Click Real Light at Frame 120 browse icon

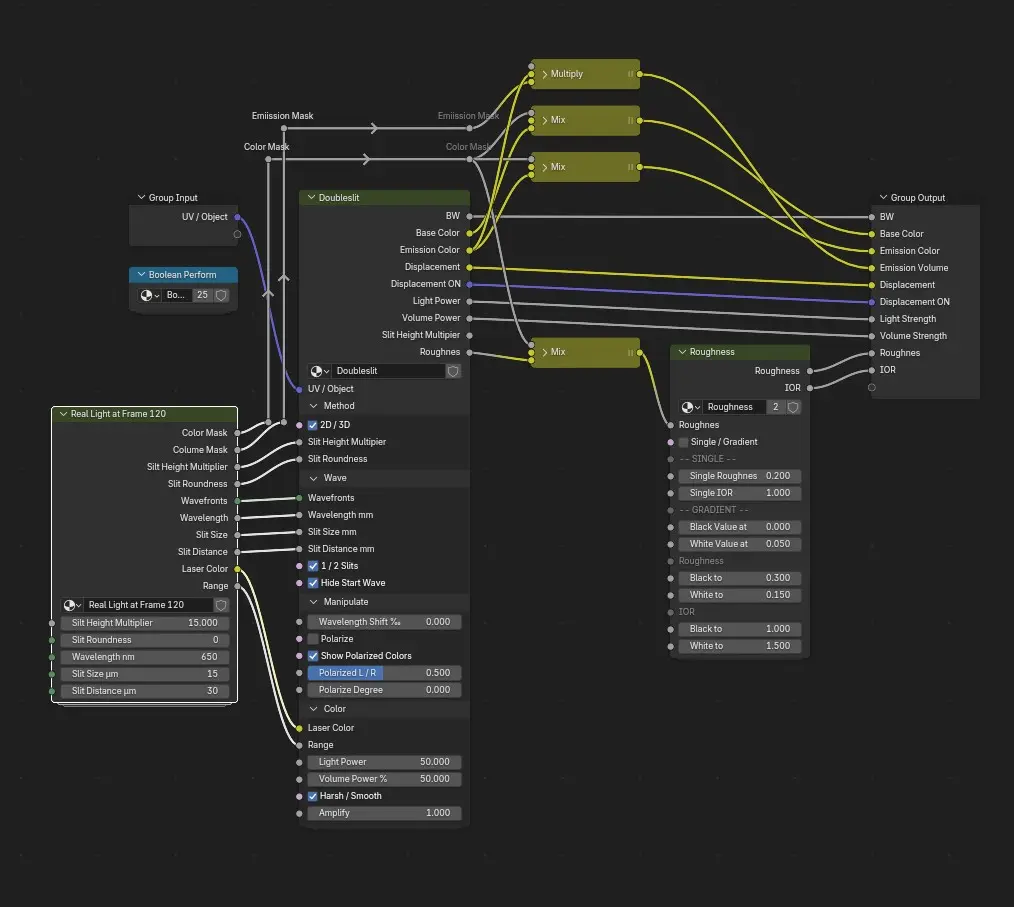(x=72, y=605)
